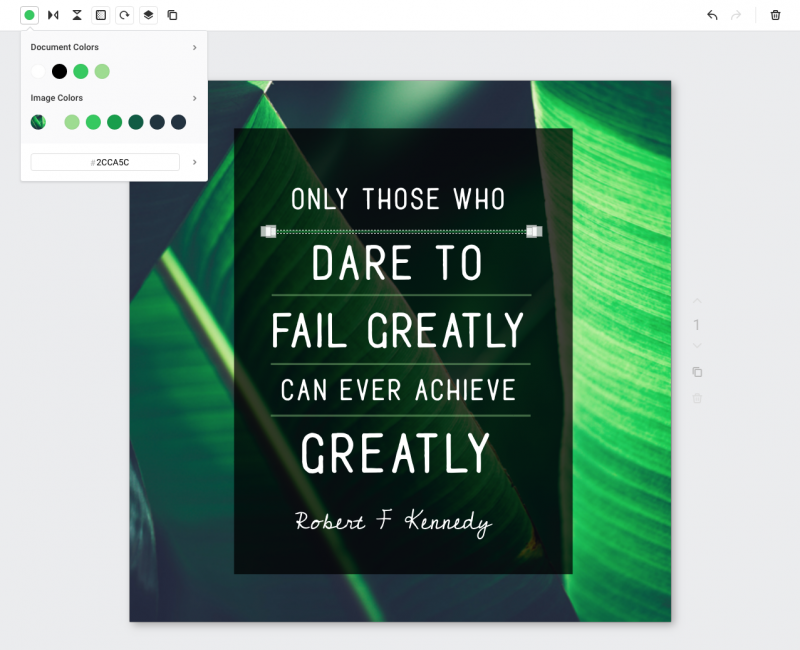Screen dimensions: 800x650
Task: Open the advanced picker beside the hex code
Action: click(x=194, y=162)
